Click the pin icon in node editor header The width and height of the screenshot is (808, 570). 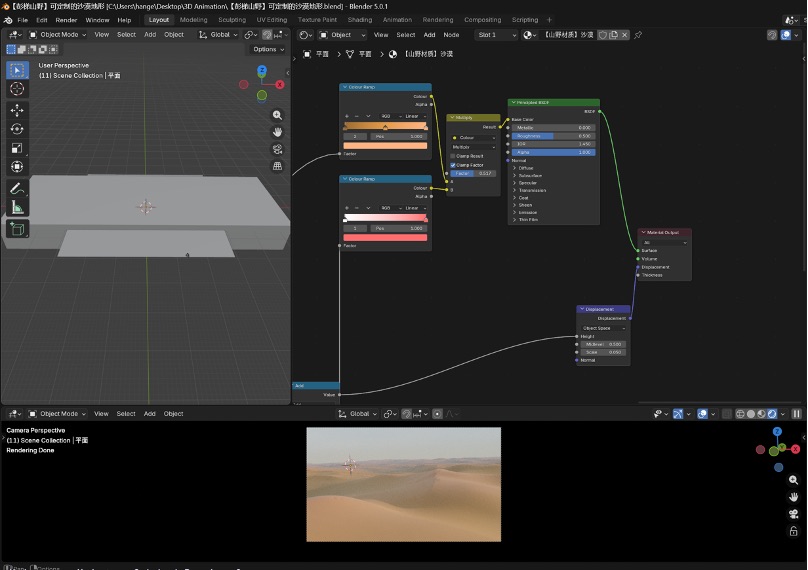click(x=638, y=35)
